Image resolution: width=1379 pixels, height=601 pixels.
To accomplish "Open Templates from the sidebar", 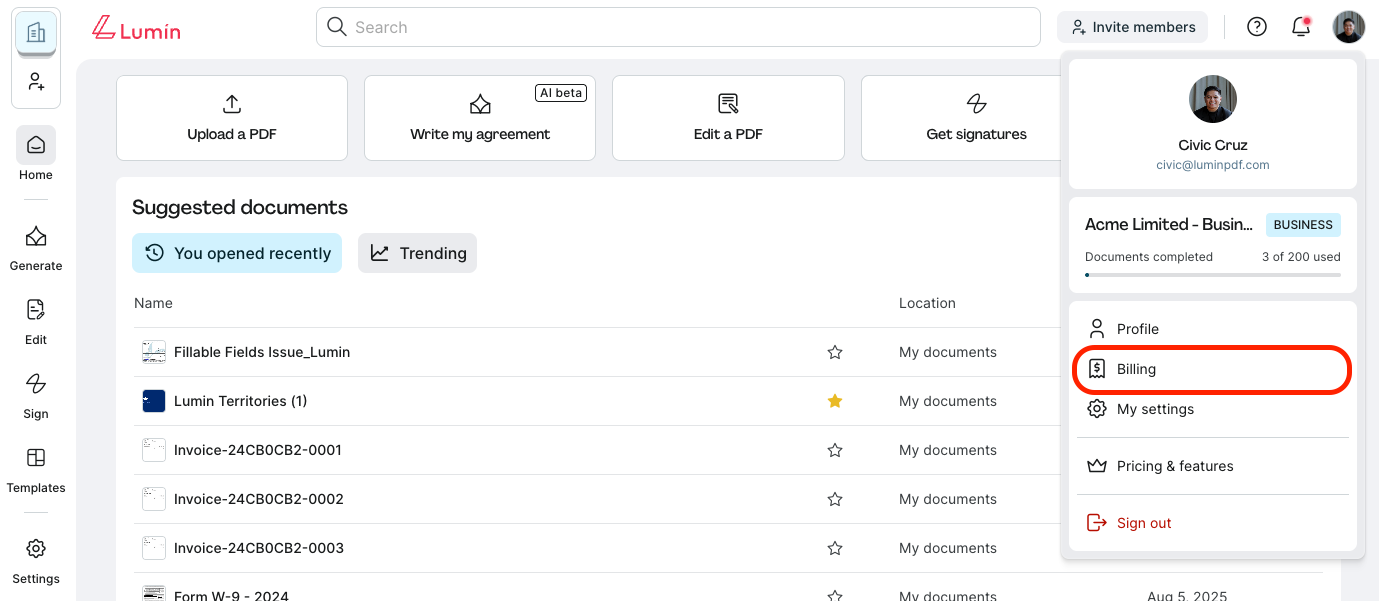I will pyautogui.click(x=36, y=470).
